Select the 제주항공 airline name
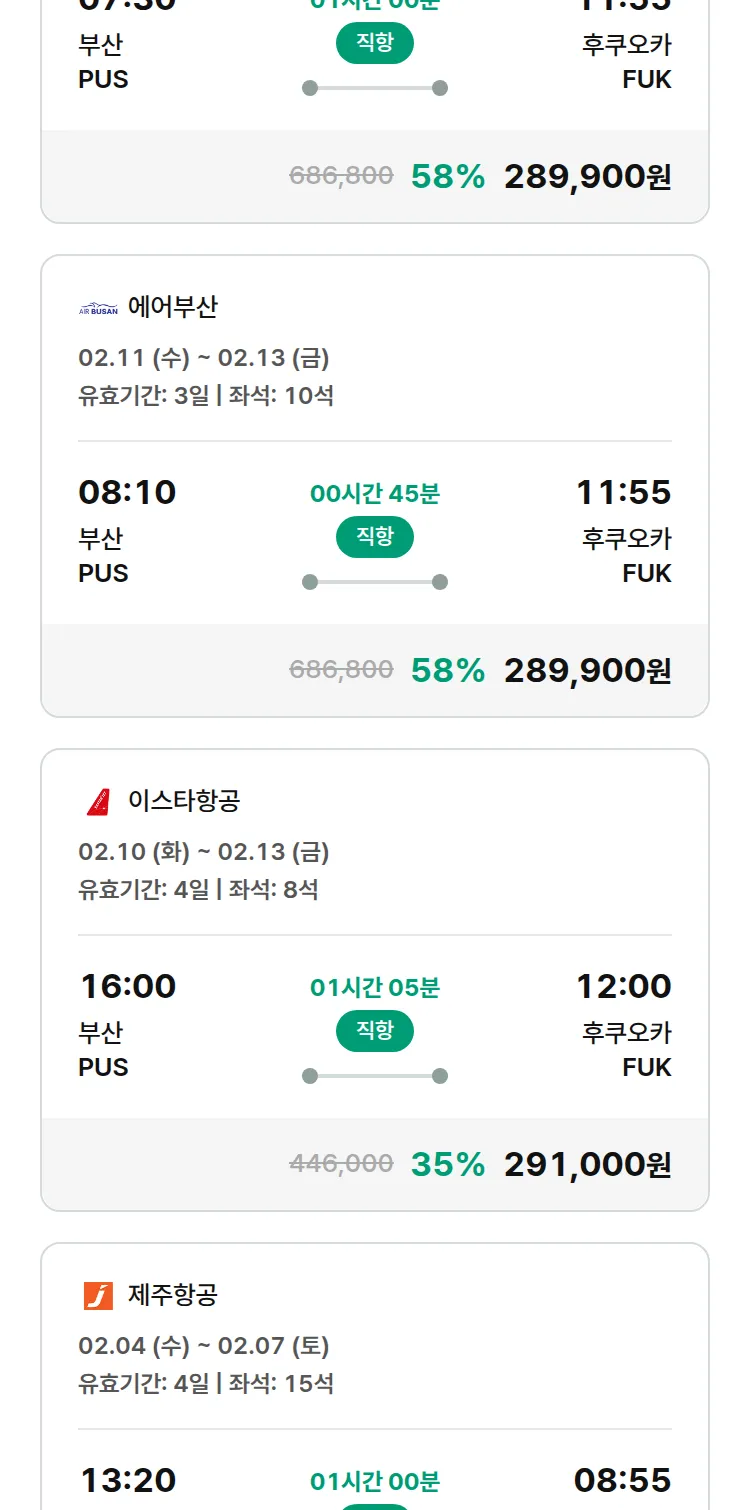 (172, 1295)
